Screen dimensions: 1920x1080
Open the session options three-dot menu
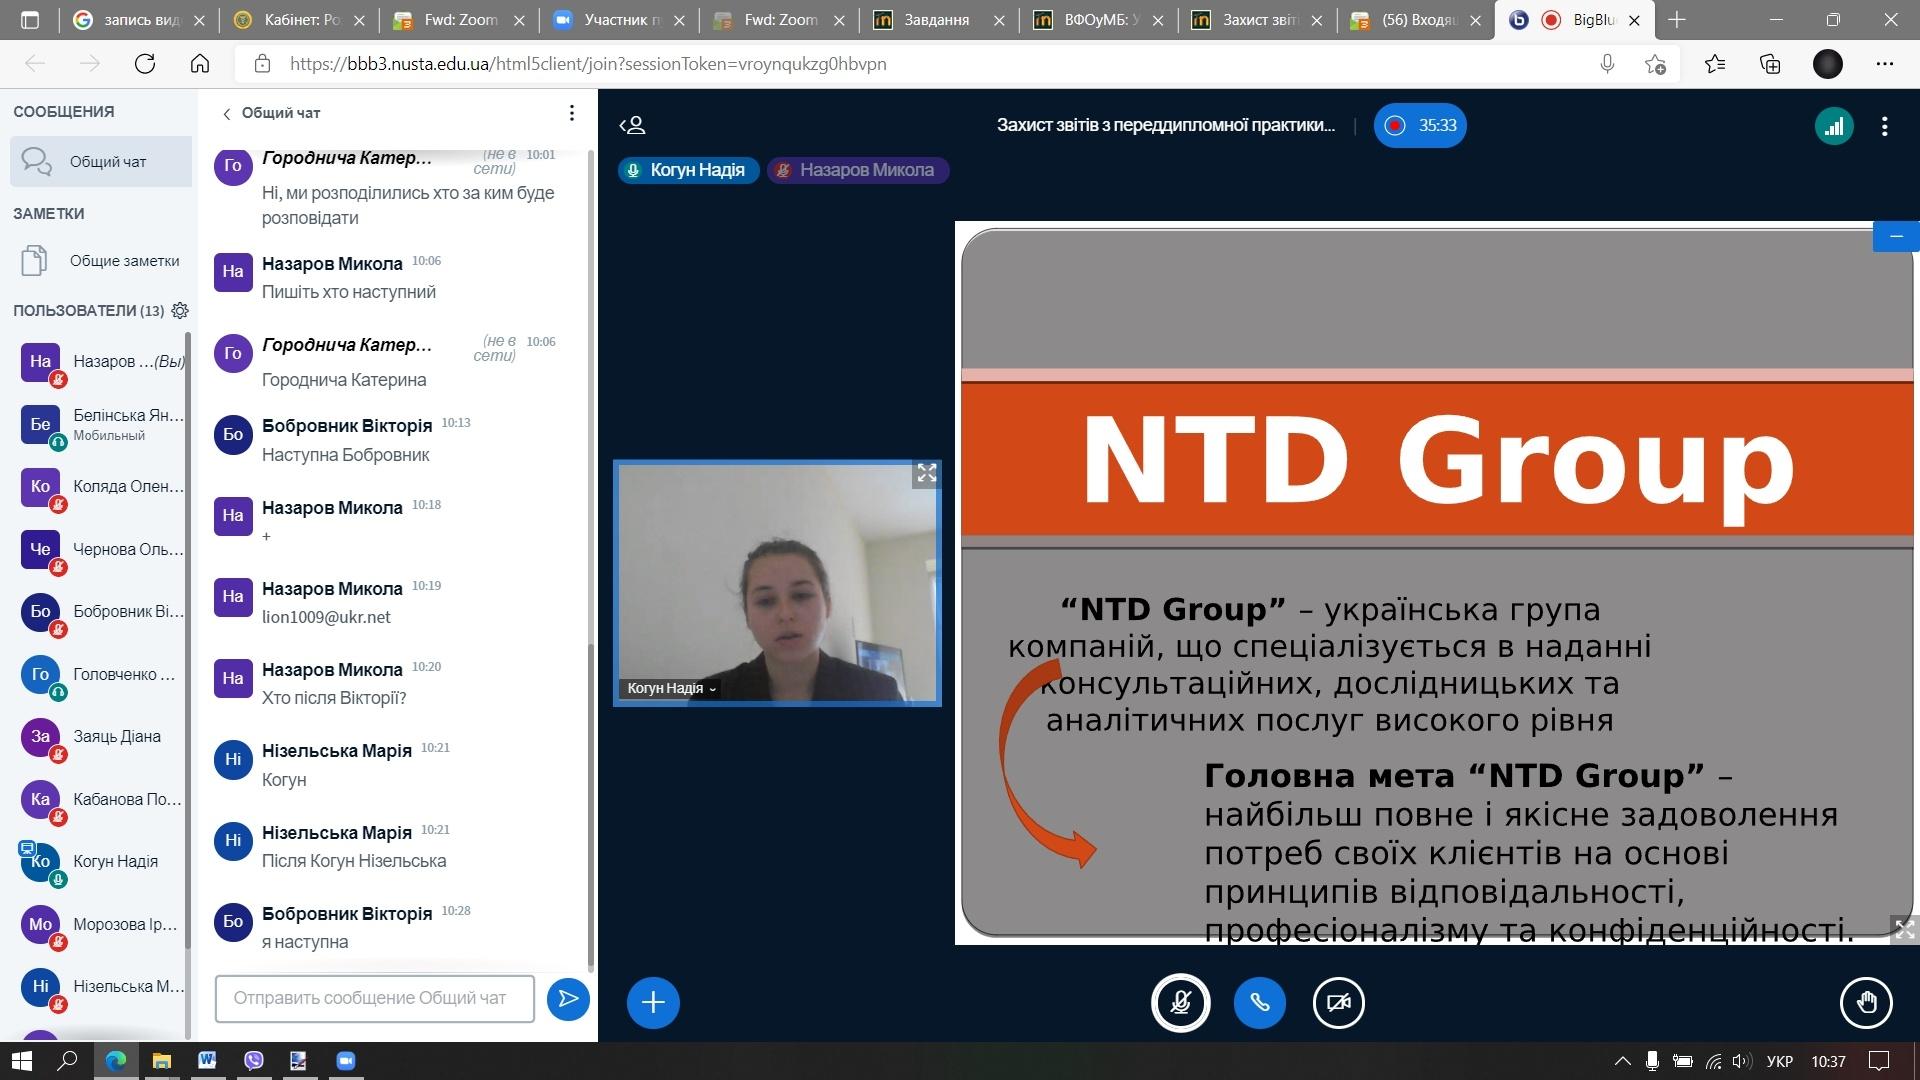point(1885,126)
